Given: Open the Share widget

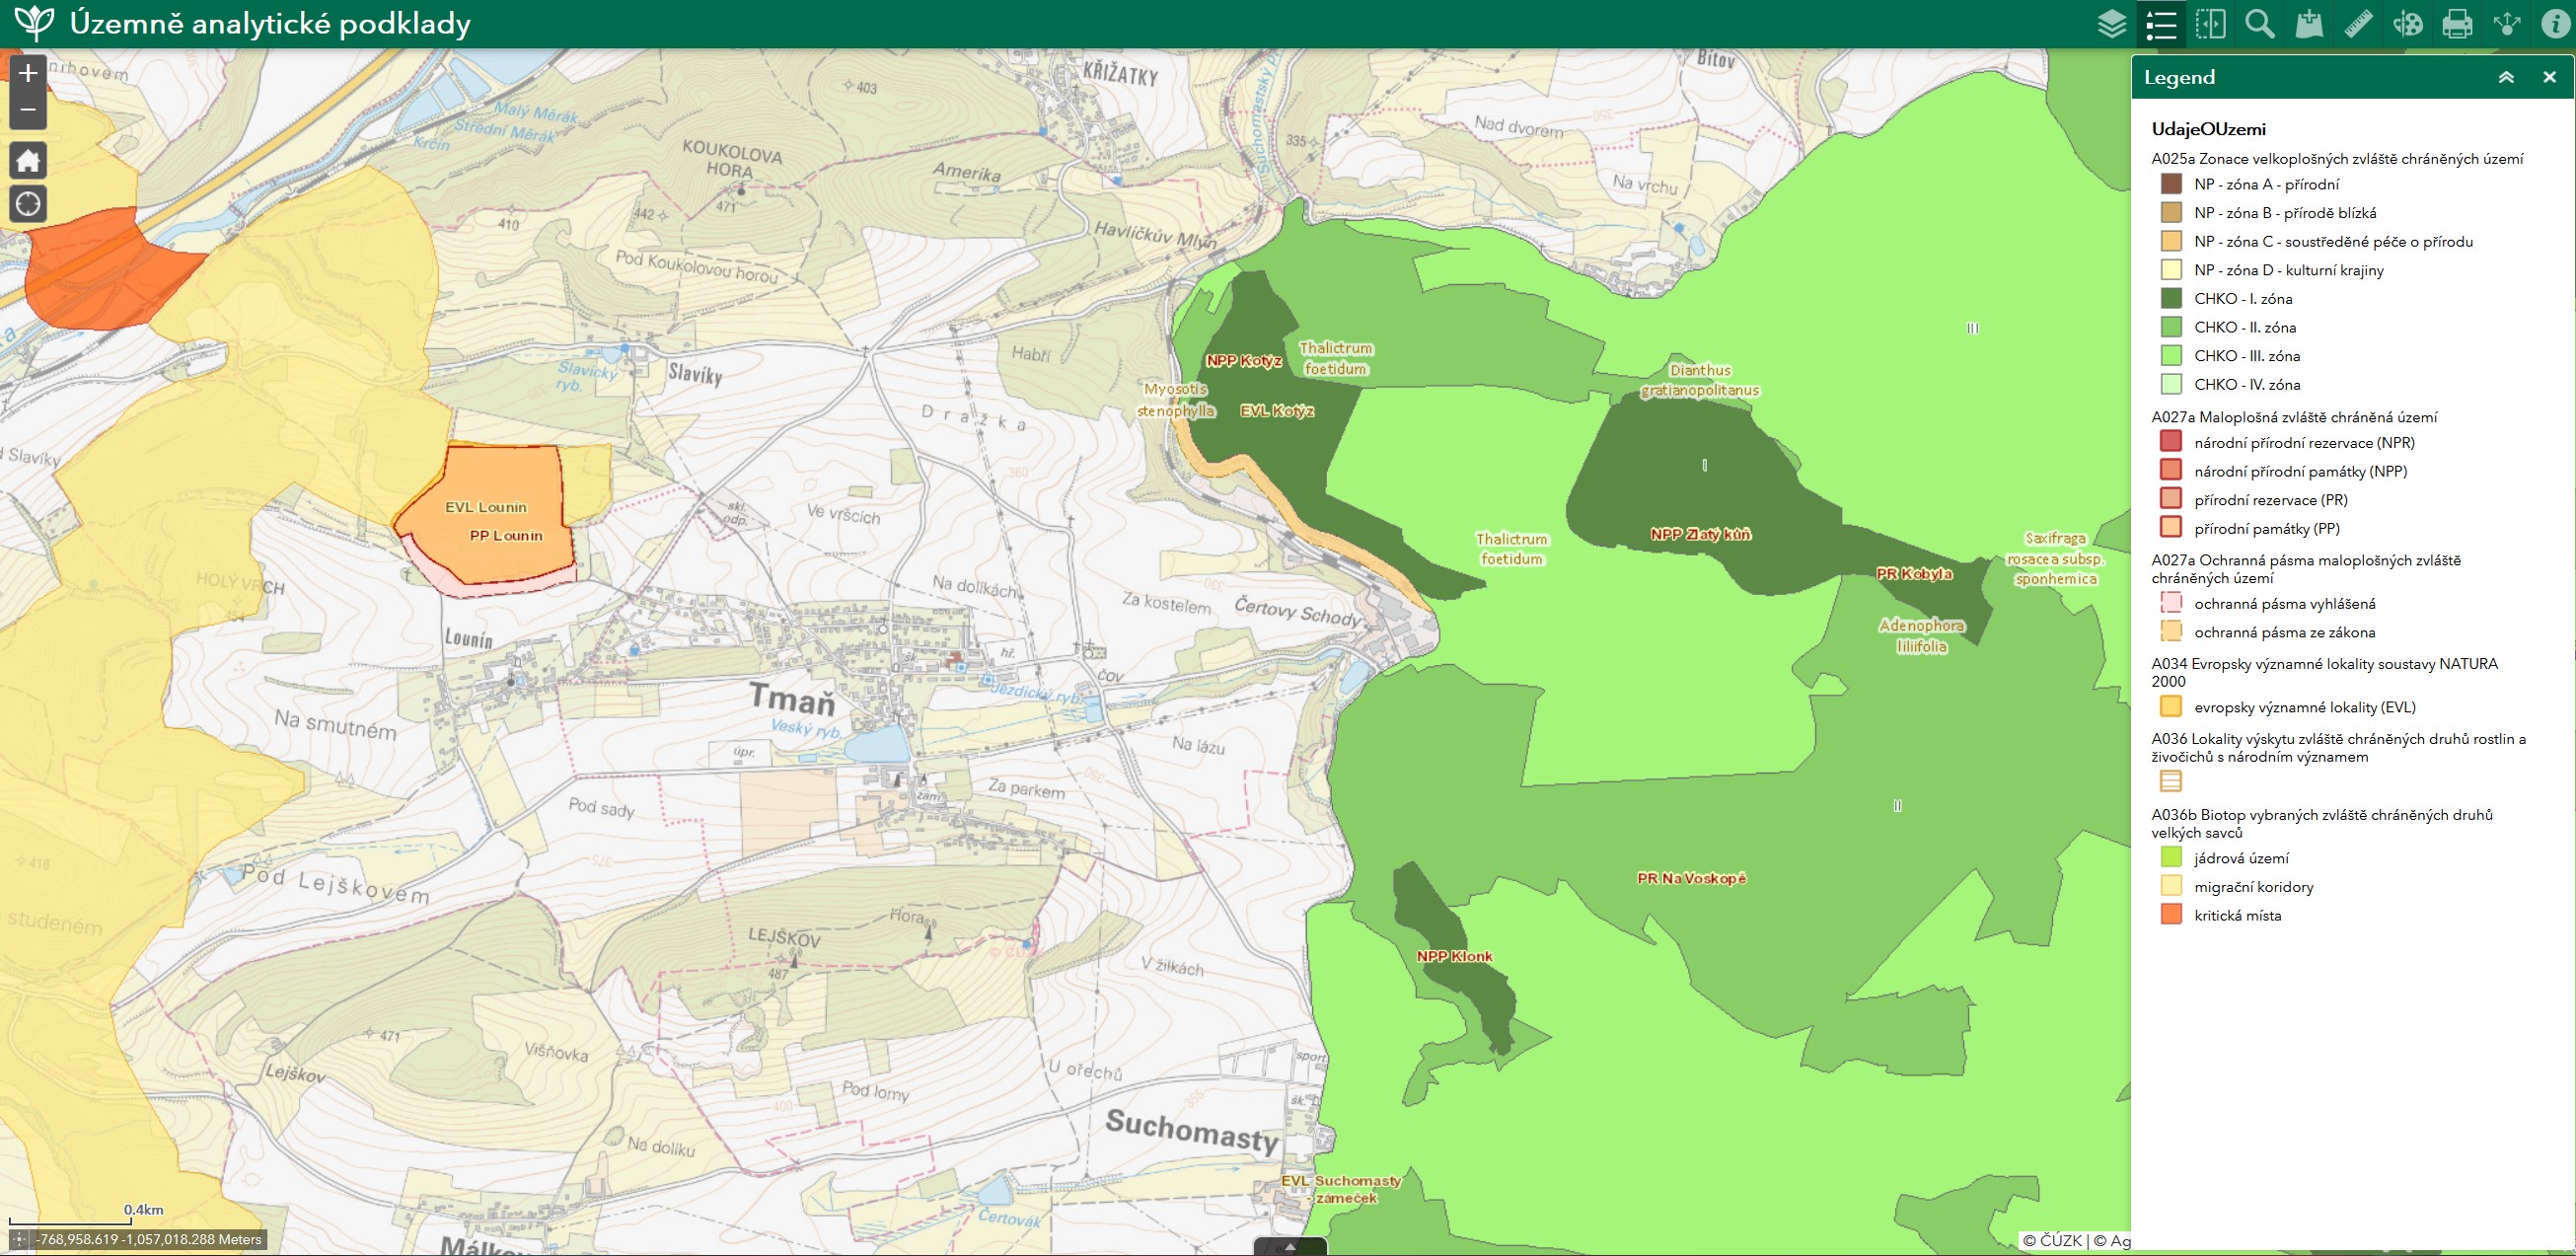Looking at the screenshot, I should click(x=2507, y=24).
